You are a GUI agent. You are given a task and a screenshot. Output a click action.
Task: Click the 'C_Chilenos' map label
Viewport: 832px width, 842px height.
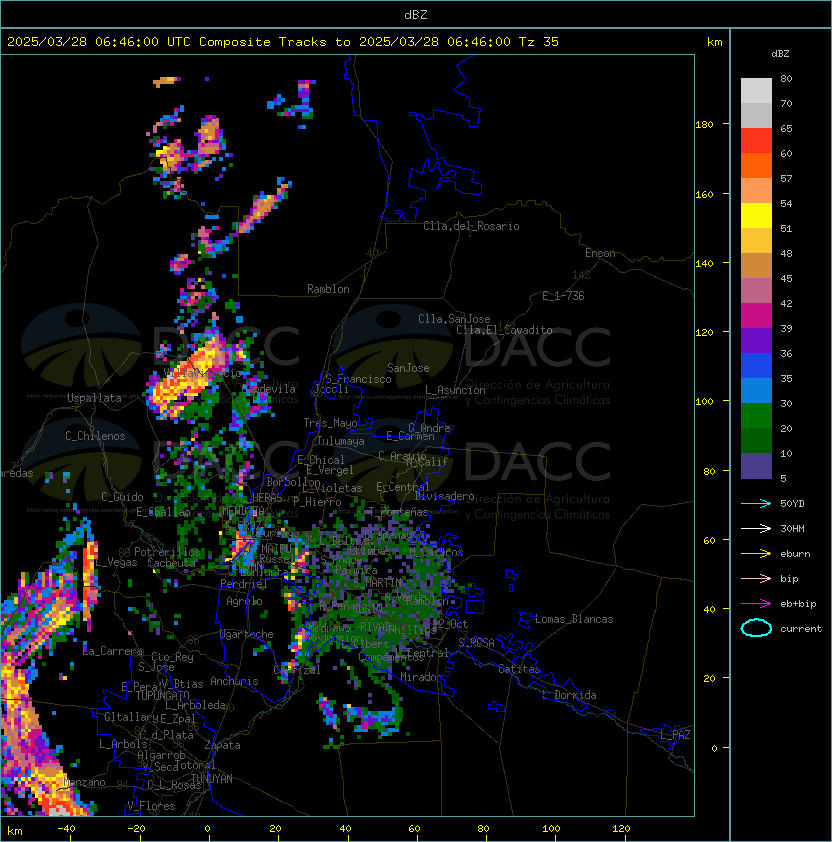coord(95,436)
